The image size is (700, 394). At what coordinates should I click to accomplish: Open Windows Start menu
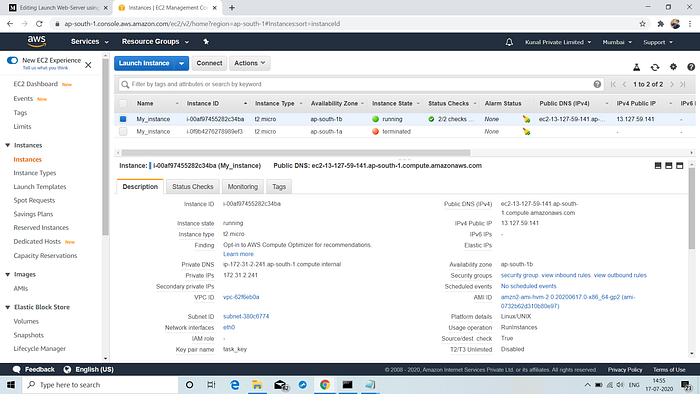11,385
